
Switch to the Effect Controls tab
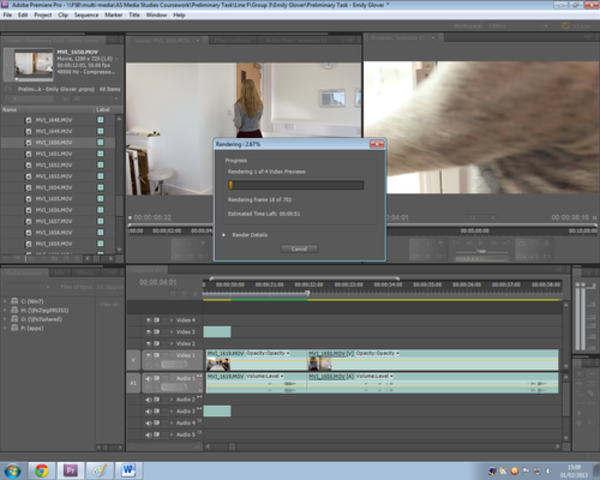coord(232,40)
